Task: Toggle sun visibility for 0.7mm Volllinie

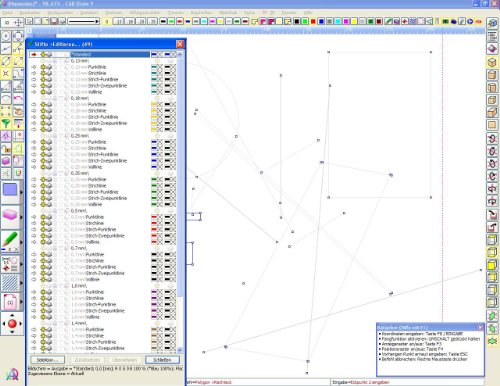Action: (43, 279)
